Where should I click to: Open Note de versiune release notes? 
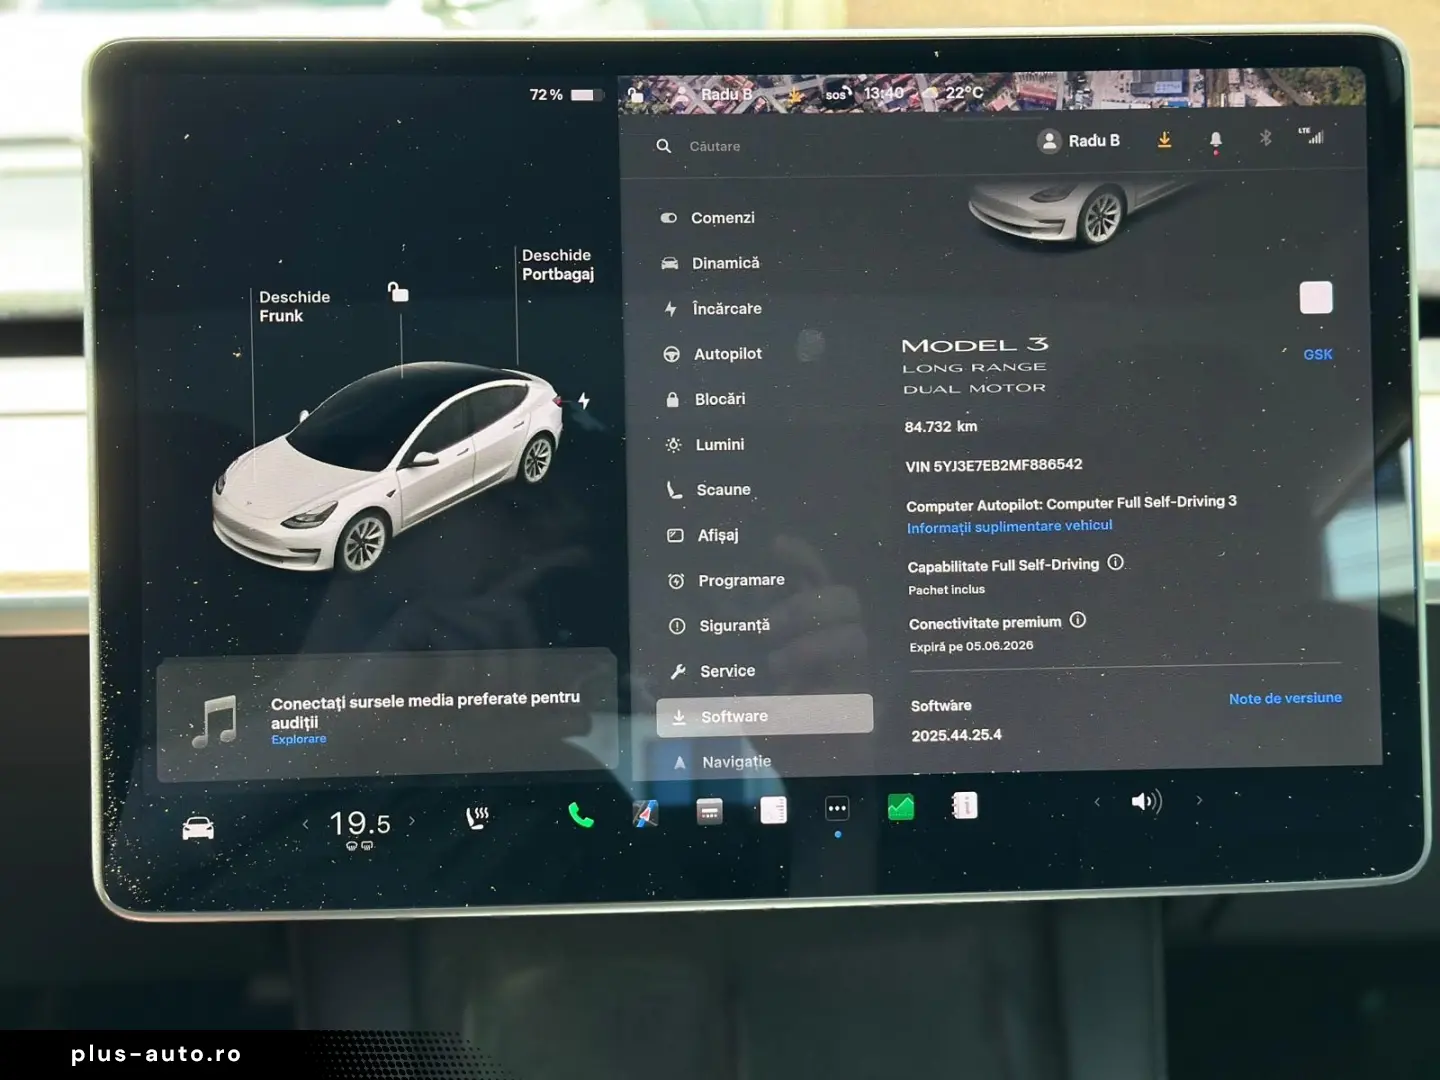[1285, 698]
